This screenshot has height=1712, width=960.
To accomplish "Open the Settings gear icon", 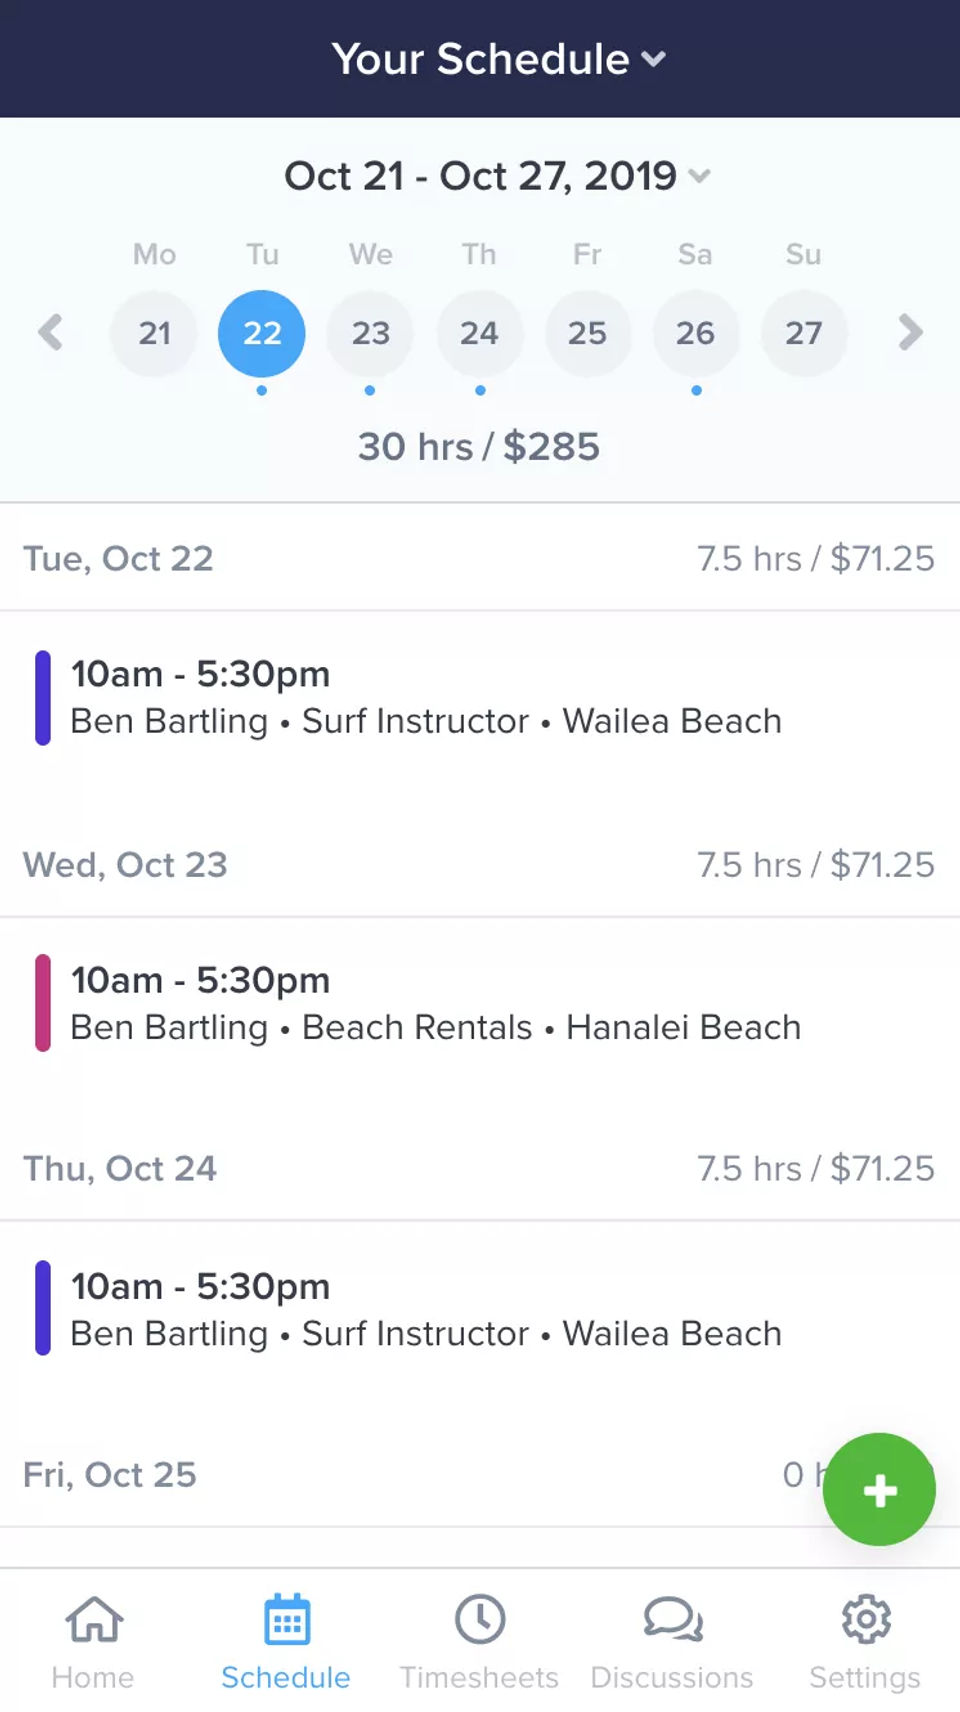I will pyautogui.click(x=865, y=1620).
